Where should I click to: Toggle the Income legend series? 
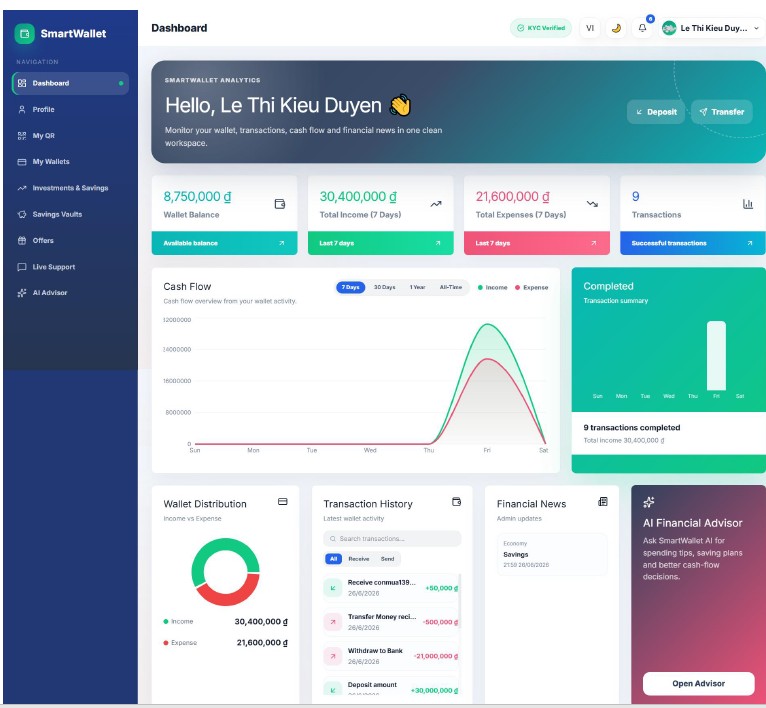pyautogui.click(x=492, y=287)
